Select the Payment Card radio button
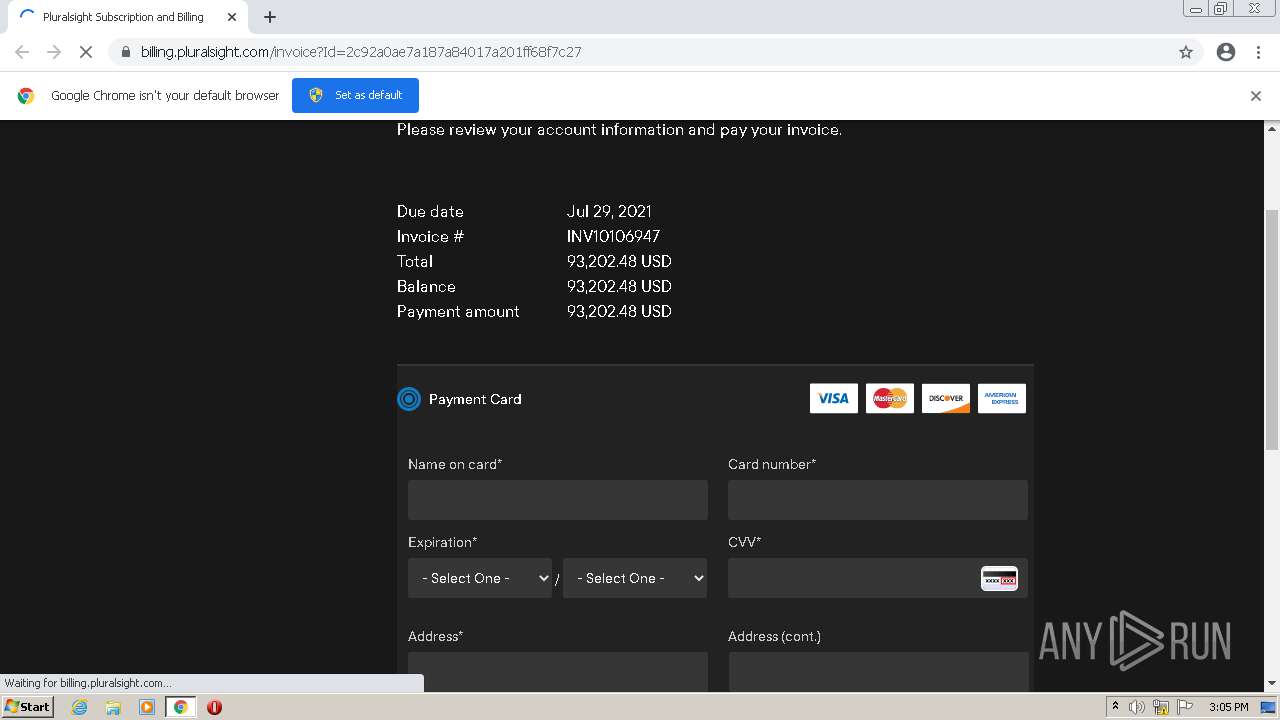Screen dimensions: 1280x720 [409, 399]
